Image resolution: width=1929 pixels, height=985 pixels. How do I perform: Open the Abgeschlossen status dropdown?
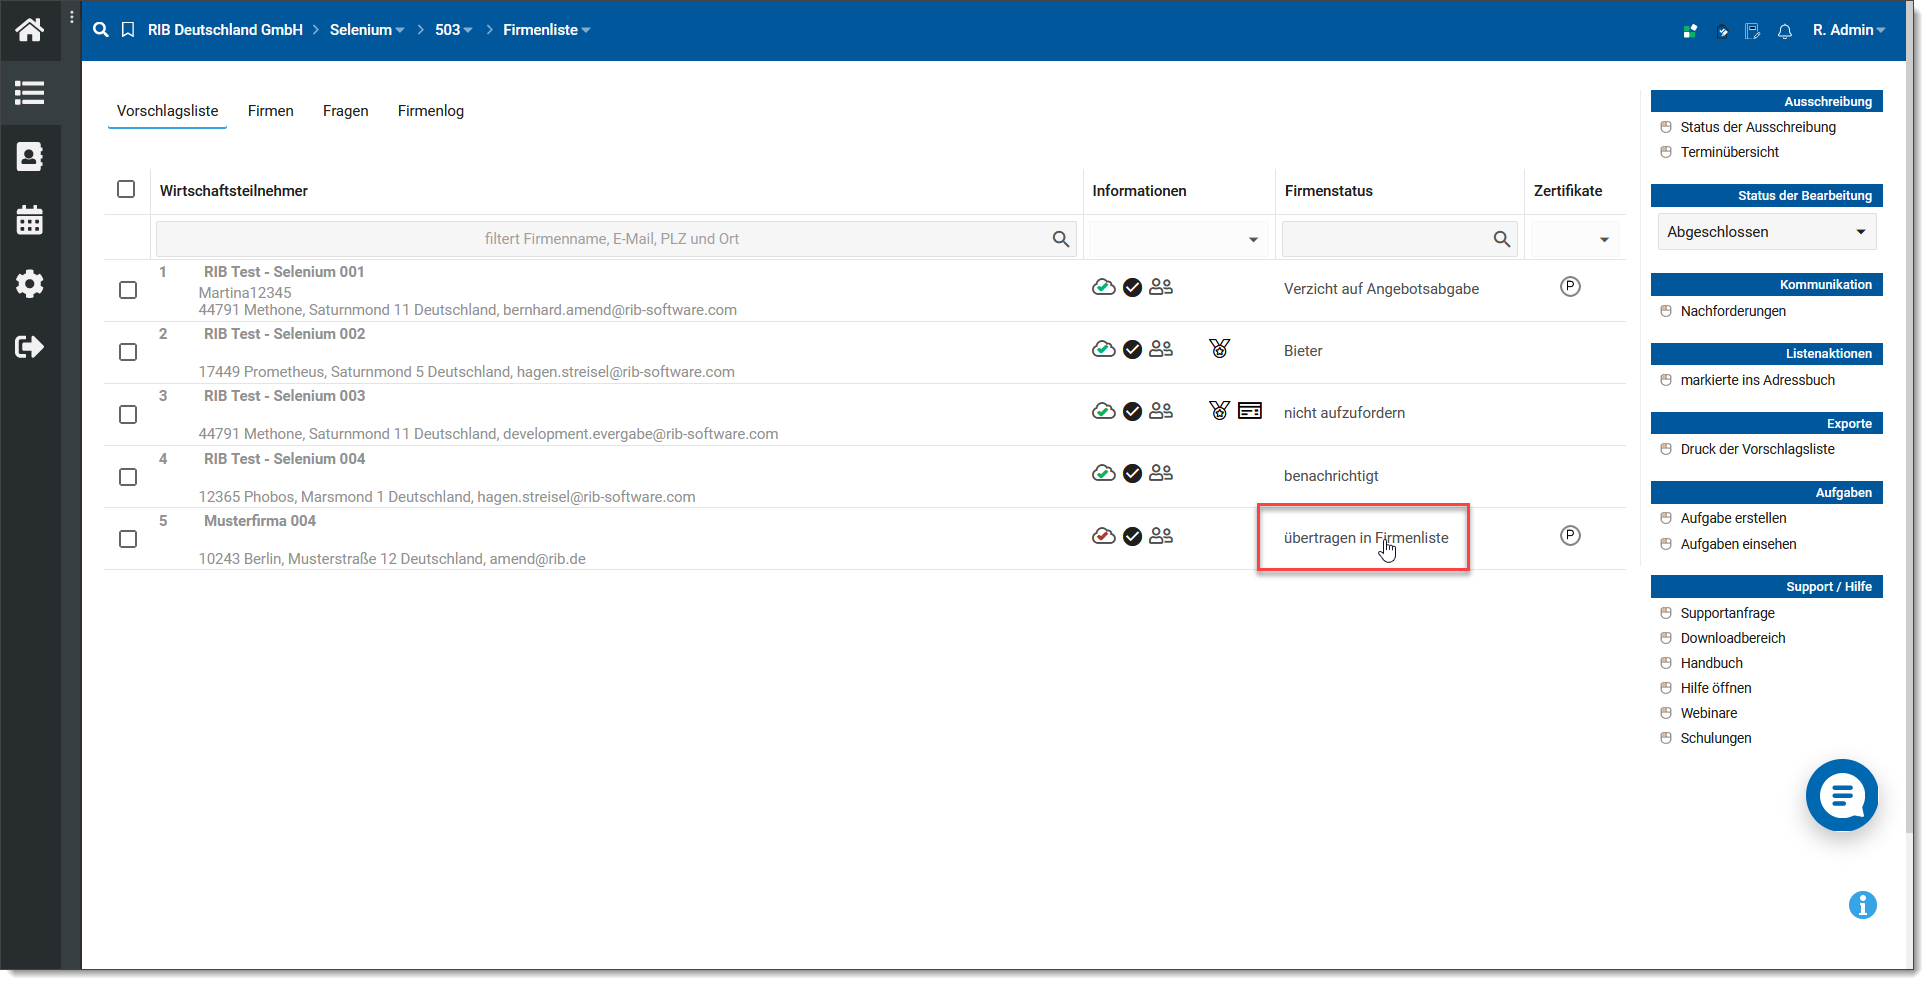coord(1766,232)
